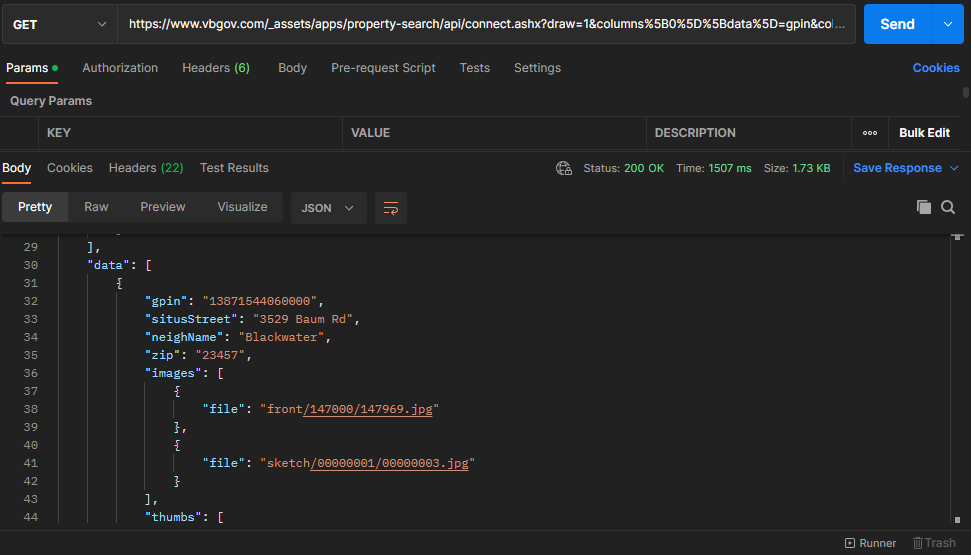Open search in response body
Viewport: 971px width, 555px height.
[948, 207]
